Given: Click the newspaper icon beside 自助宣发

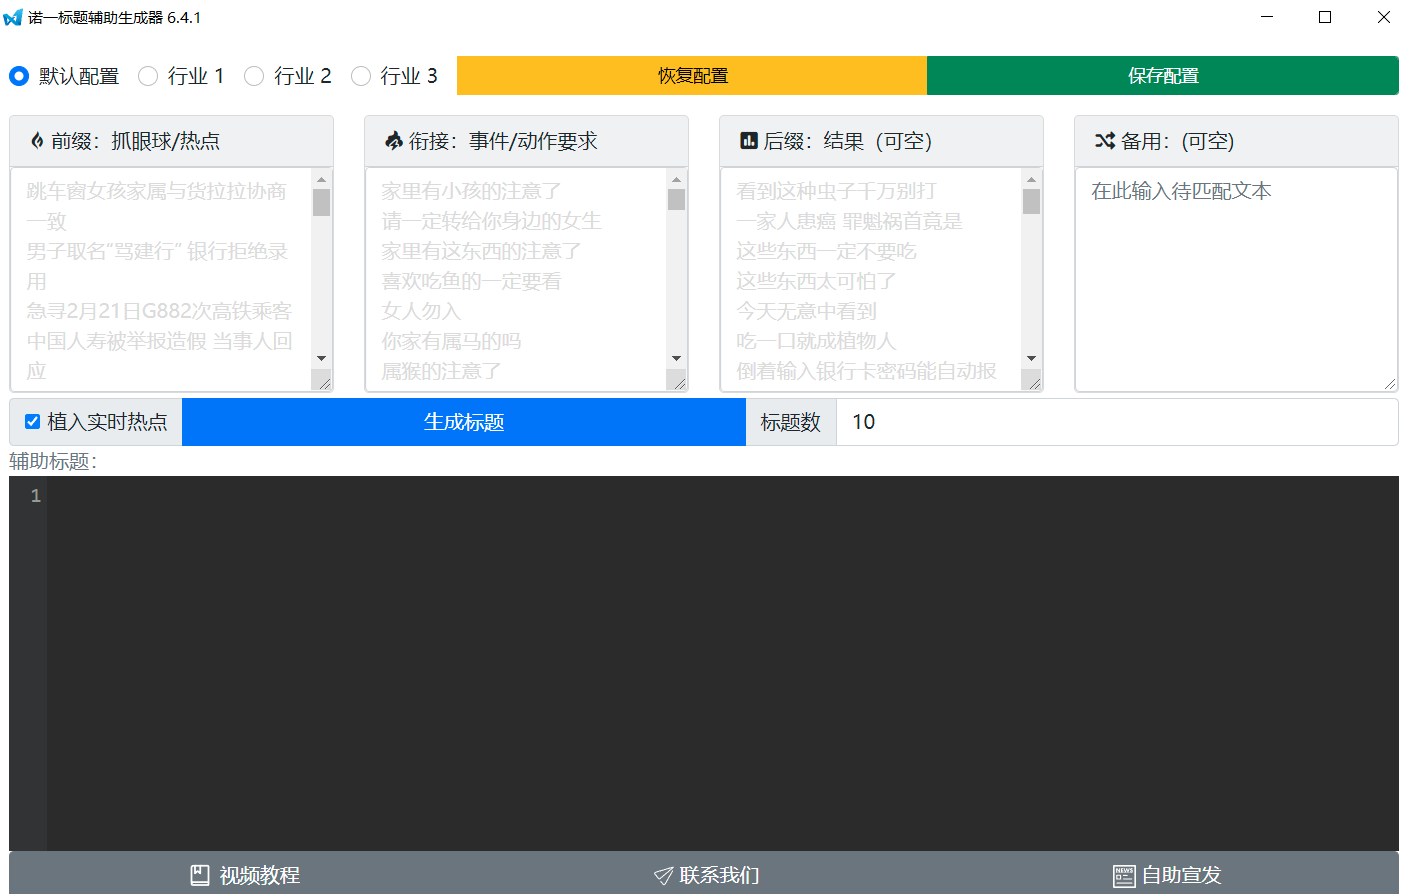Looking at the screenshot, I should (1124, 876).
